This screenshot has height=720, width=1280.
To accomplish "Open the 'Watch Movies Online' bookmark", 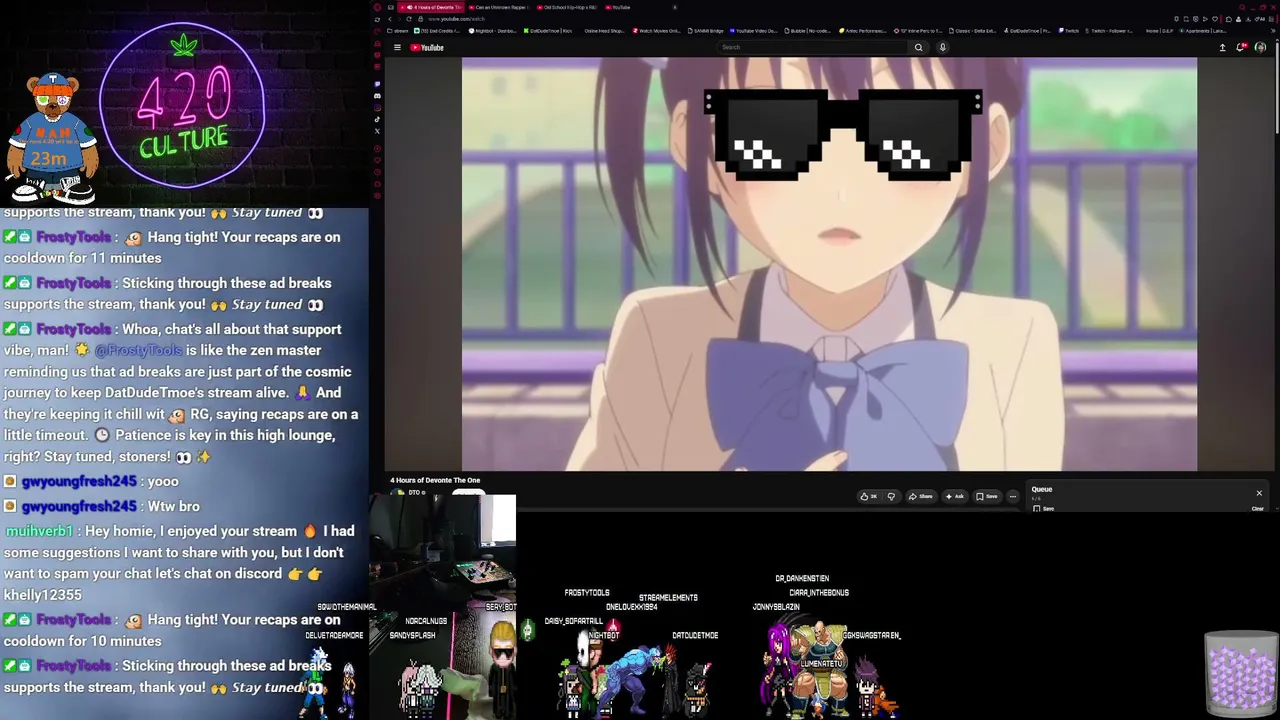I will [656, 31].
